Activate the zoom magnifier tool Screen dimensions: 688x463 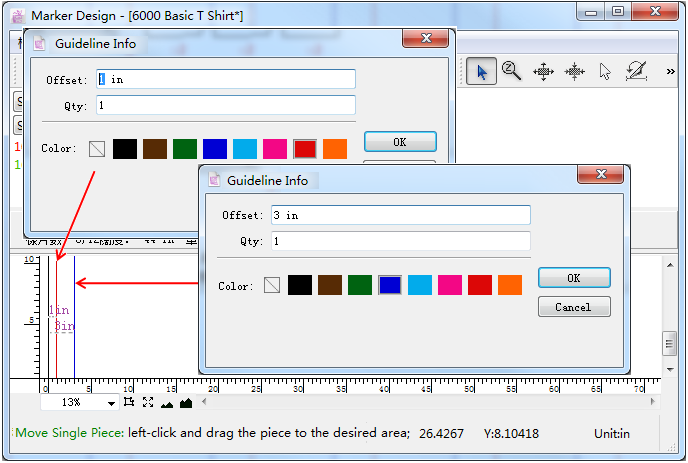click(512, 72)
